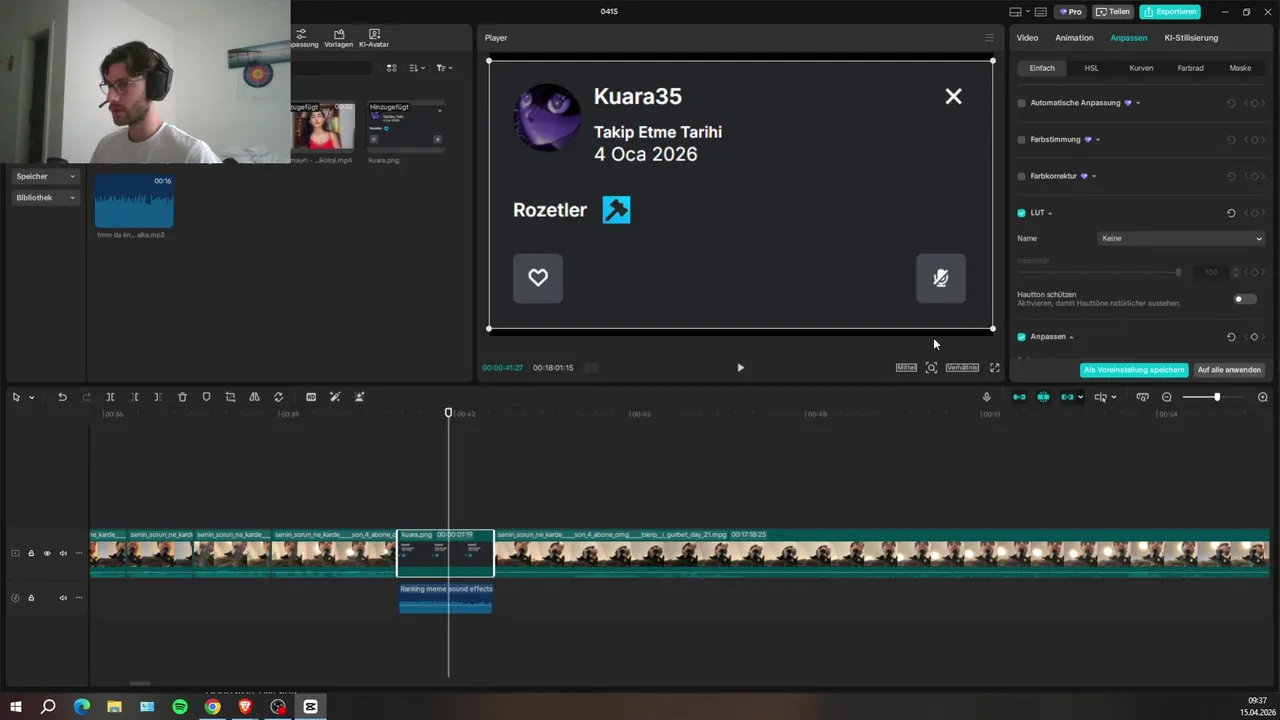Add keyframe for the LUT row

[1254, 213]
